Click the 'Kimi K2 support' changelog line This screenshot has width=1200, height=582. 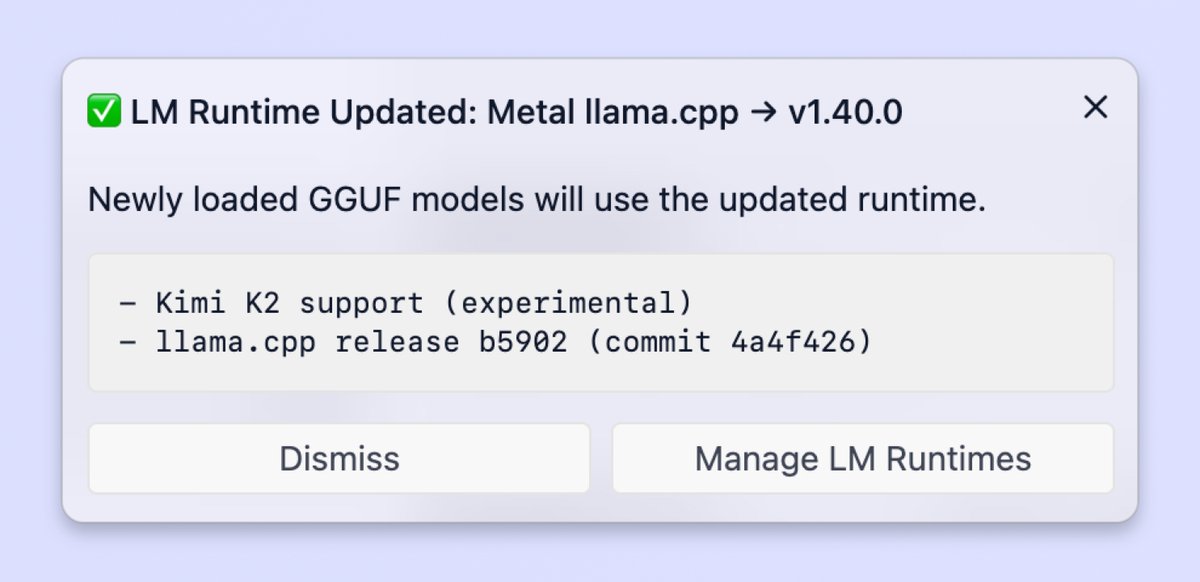coord(404,302)
